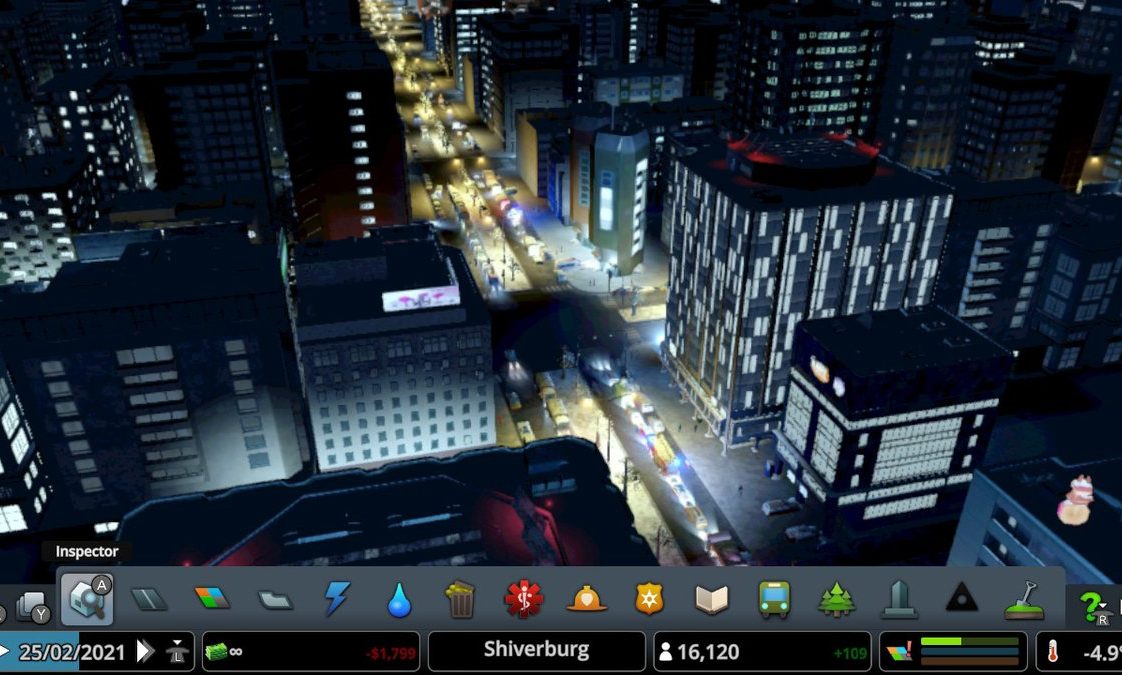Select the Inspector tool

click(87, 597)
